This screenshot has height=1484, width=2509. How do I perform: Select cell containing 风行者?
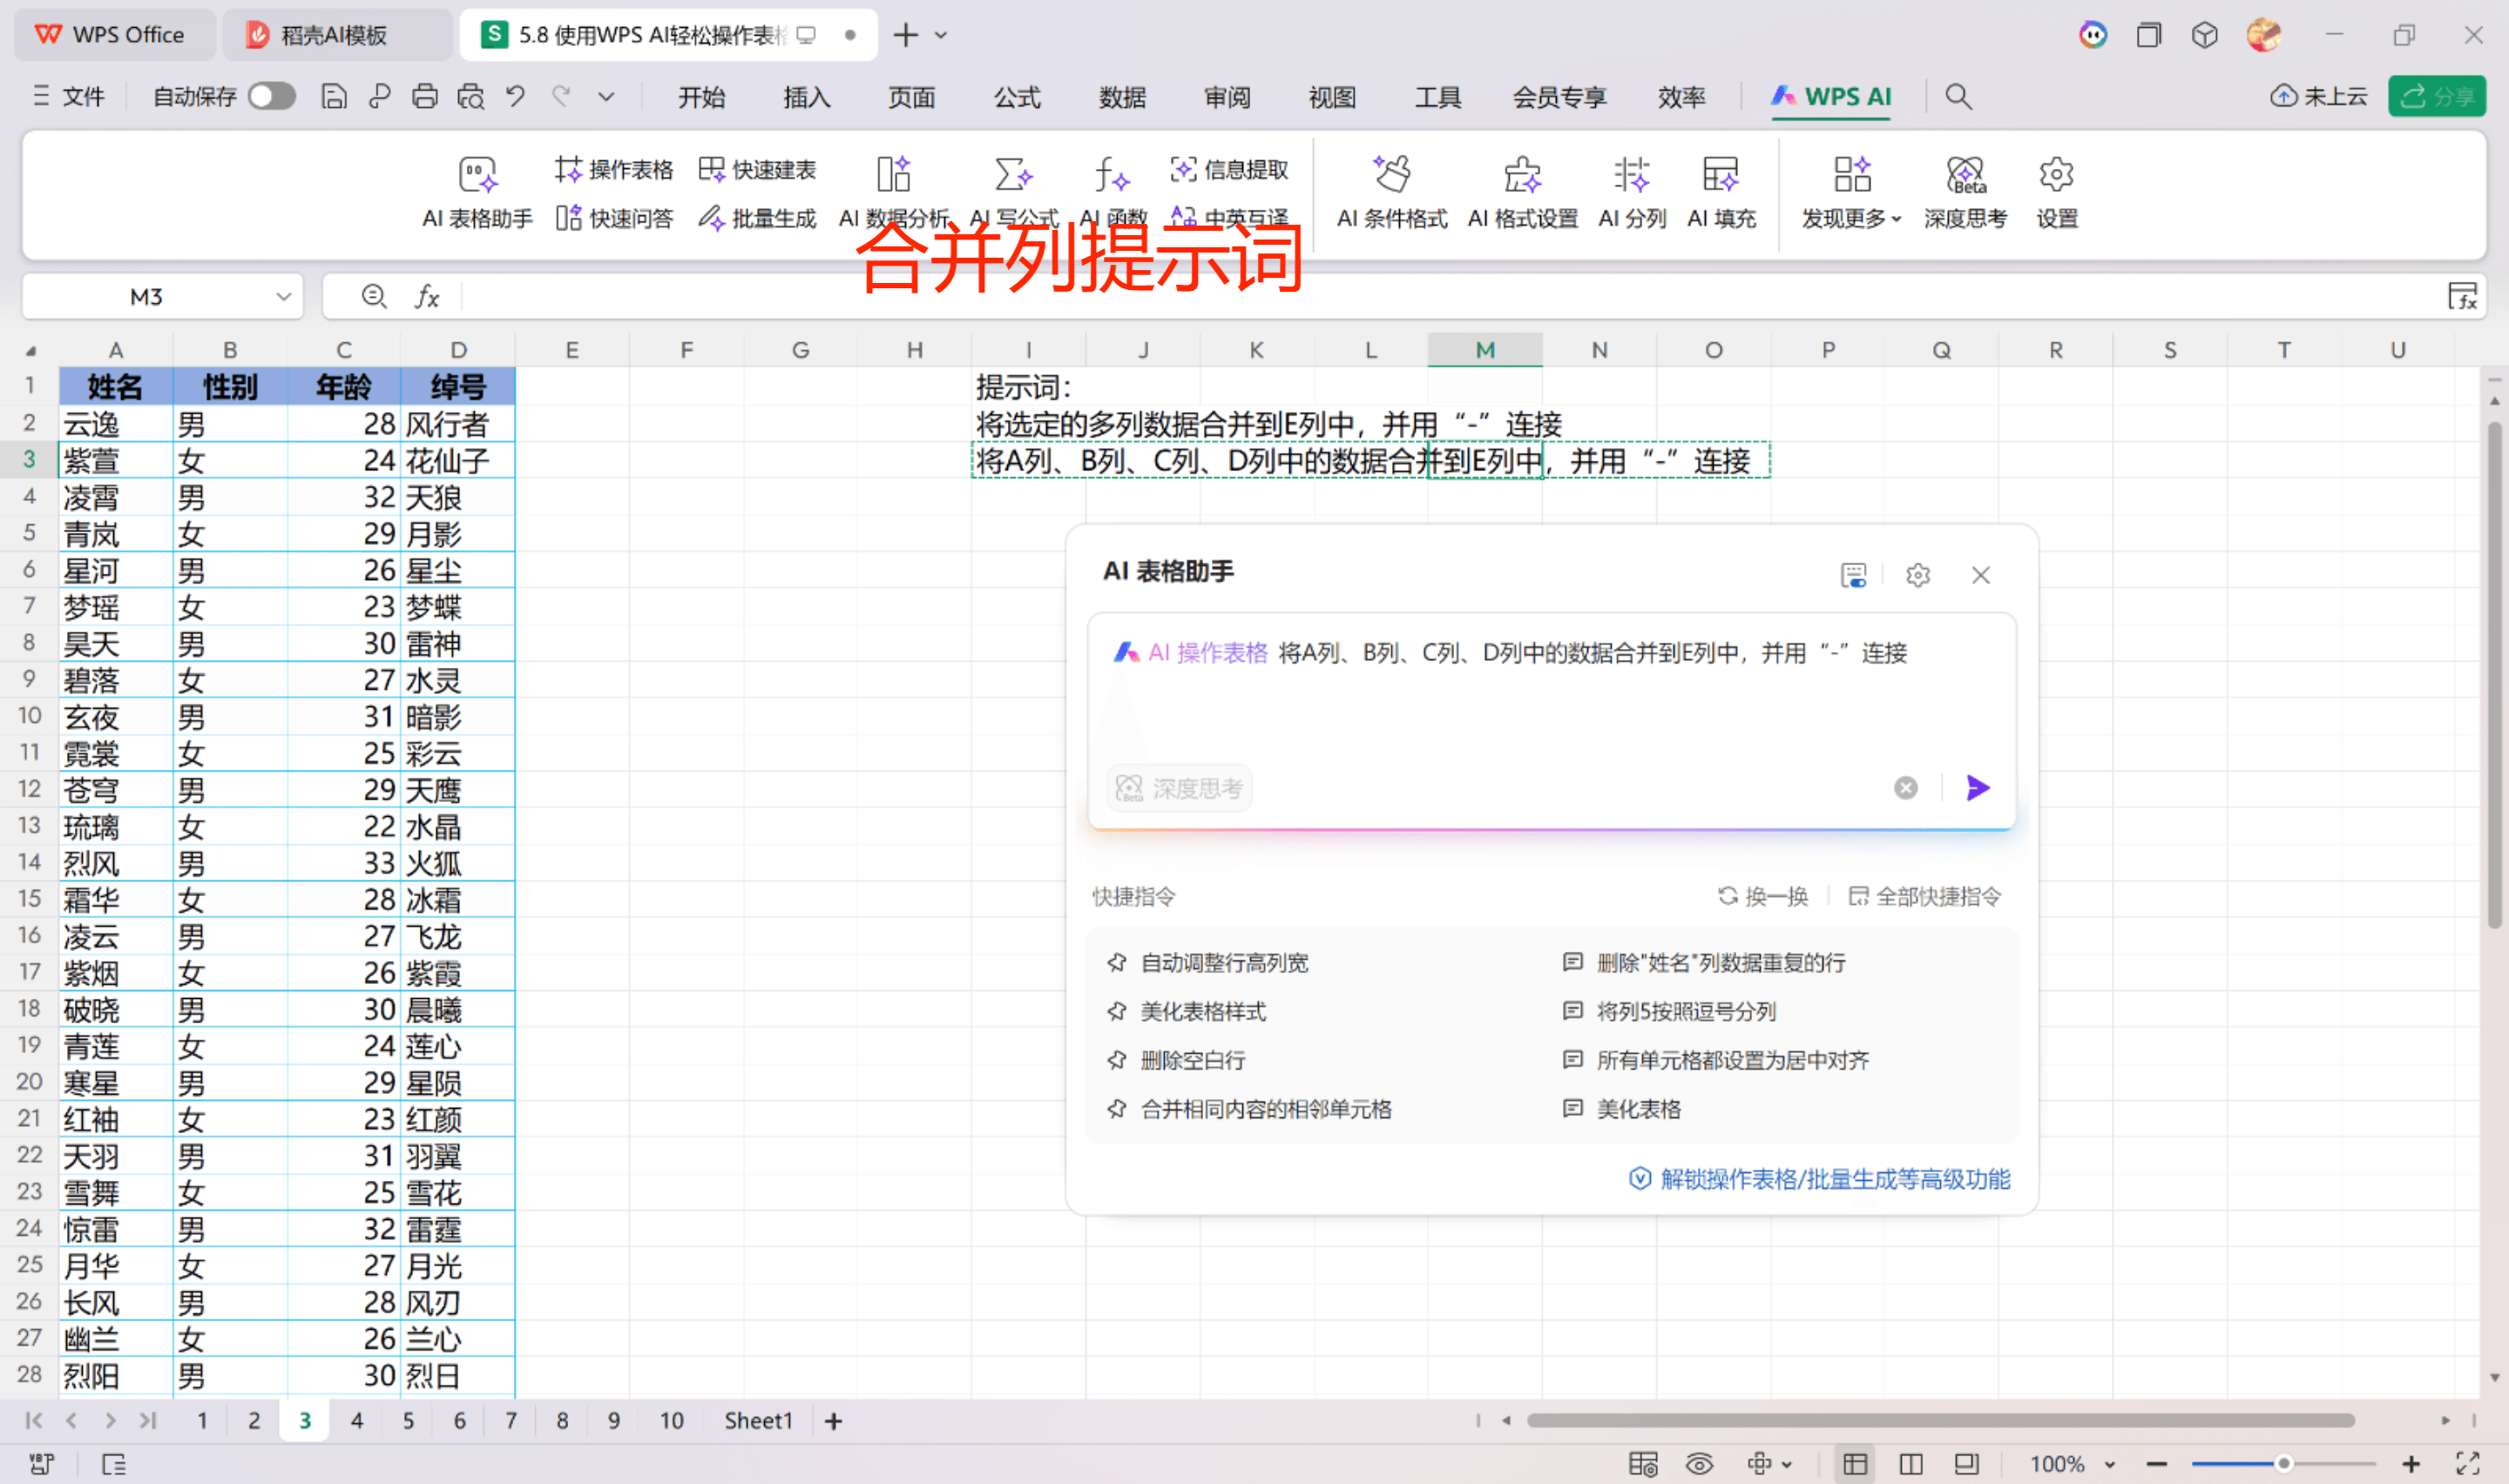[458, 424]
